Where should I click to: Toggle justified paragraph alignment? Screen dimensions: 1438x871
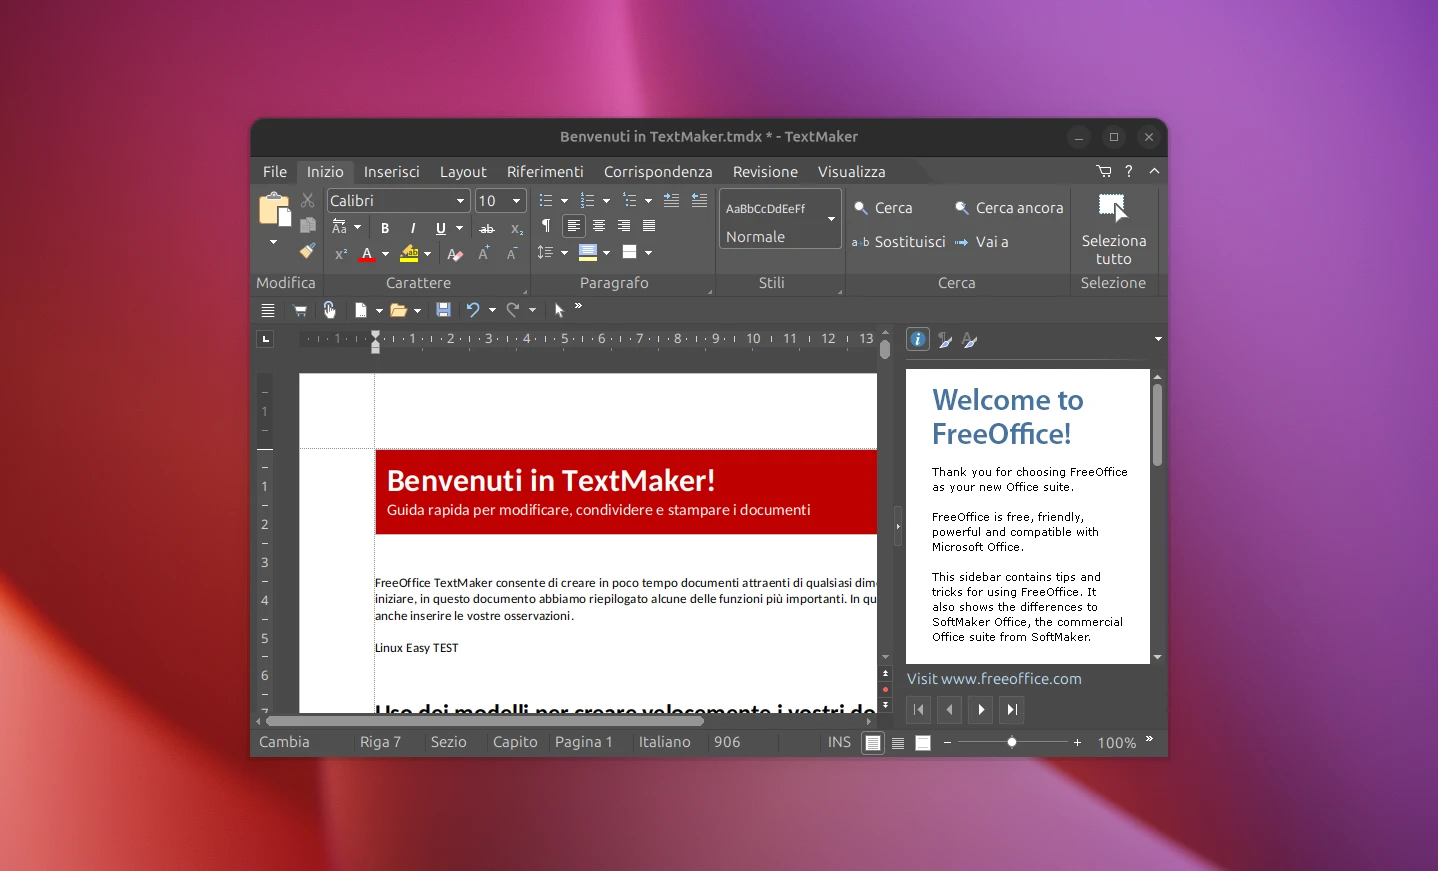(x=649, y=226)
